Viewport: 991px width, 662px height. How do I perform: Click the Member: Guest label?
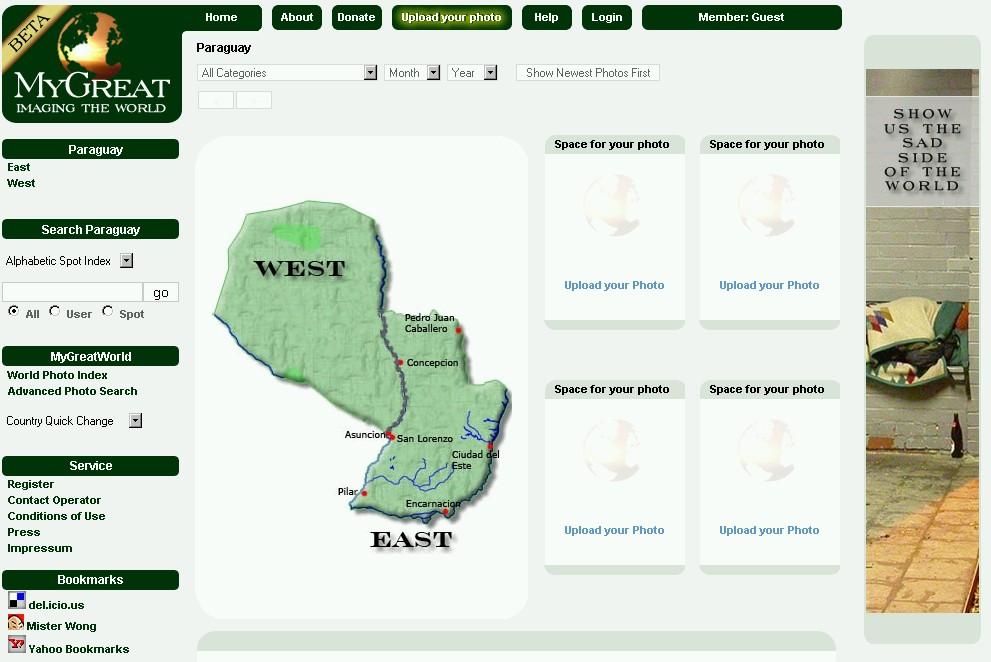point(741,17)
